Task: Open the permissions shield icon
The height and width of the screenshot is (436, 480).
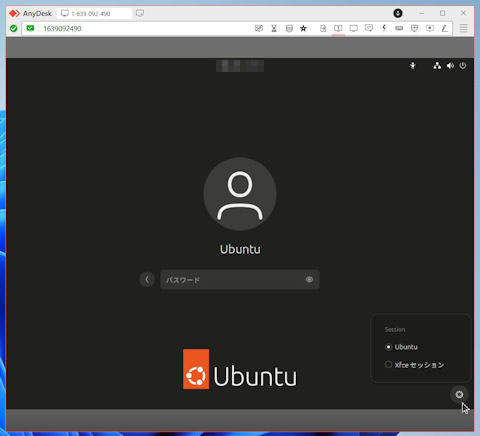Action: (414, 28)
